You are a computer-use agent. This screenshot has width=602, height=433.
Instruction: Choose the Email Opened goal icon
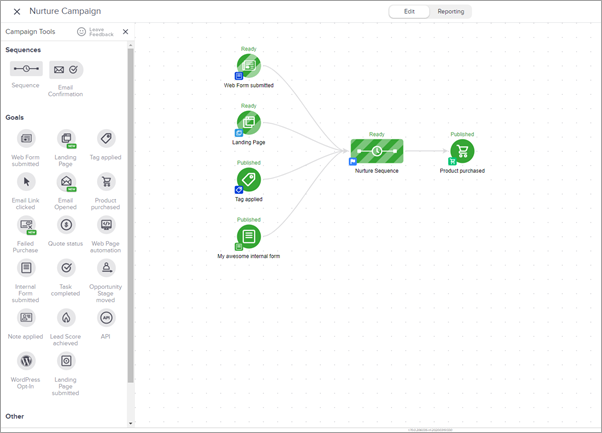point(66,182)
